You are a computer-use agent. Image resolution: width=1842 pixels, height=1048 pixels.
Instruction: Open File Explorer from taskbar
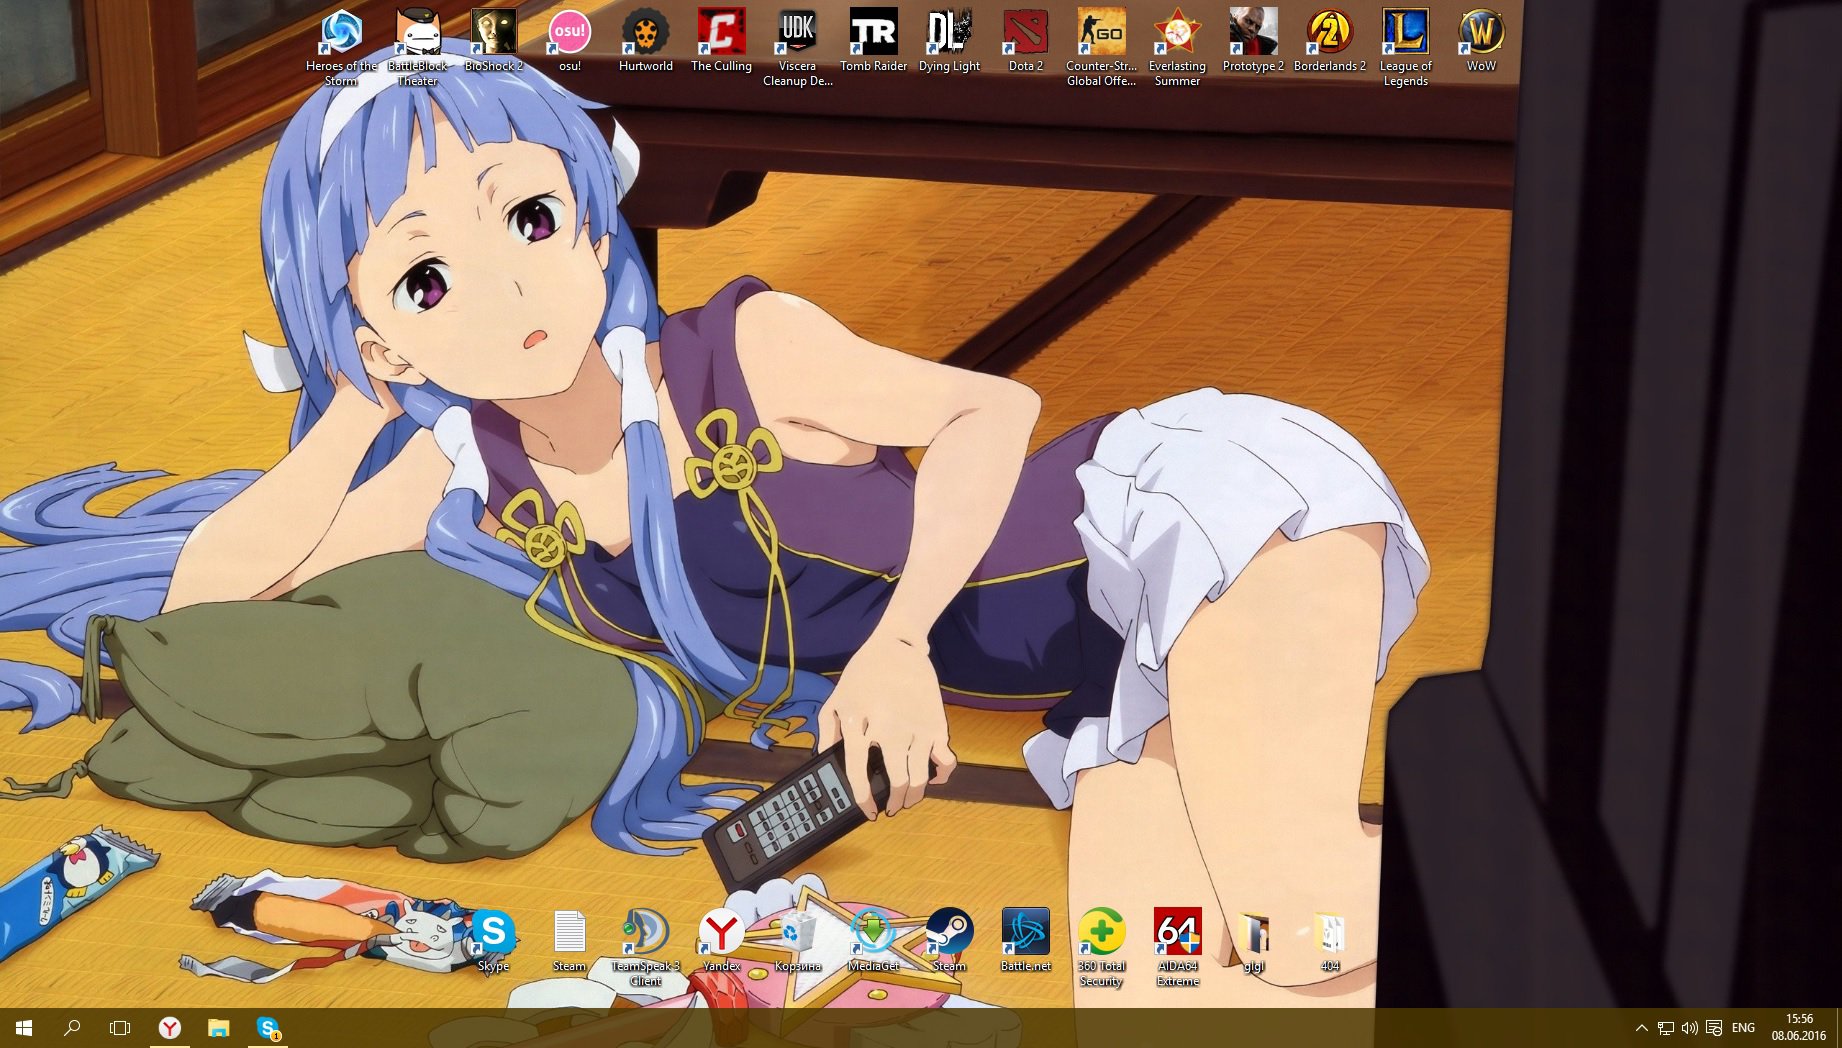(x=219, y=1027)
